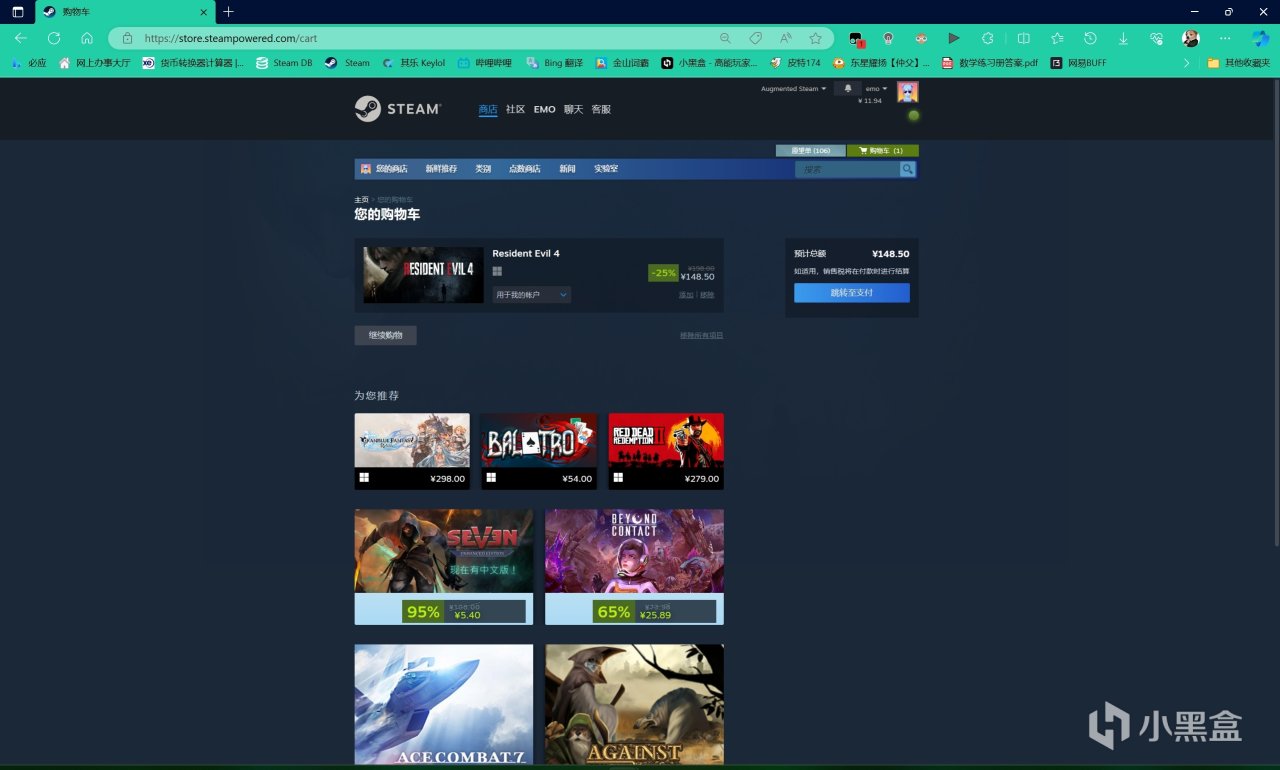Open browser history clock icon
Screen dimensions: 1280x770
(x=1090, y=38)
